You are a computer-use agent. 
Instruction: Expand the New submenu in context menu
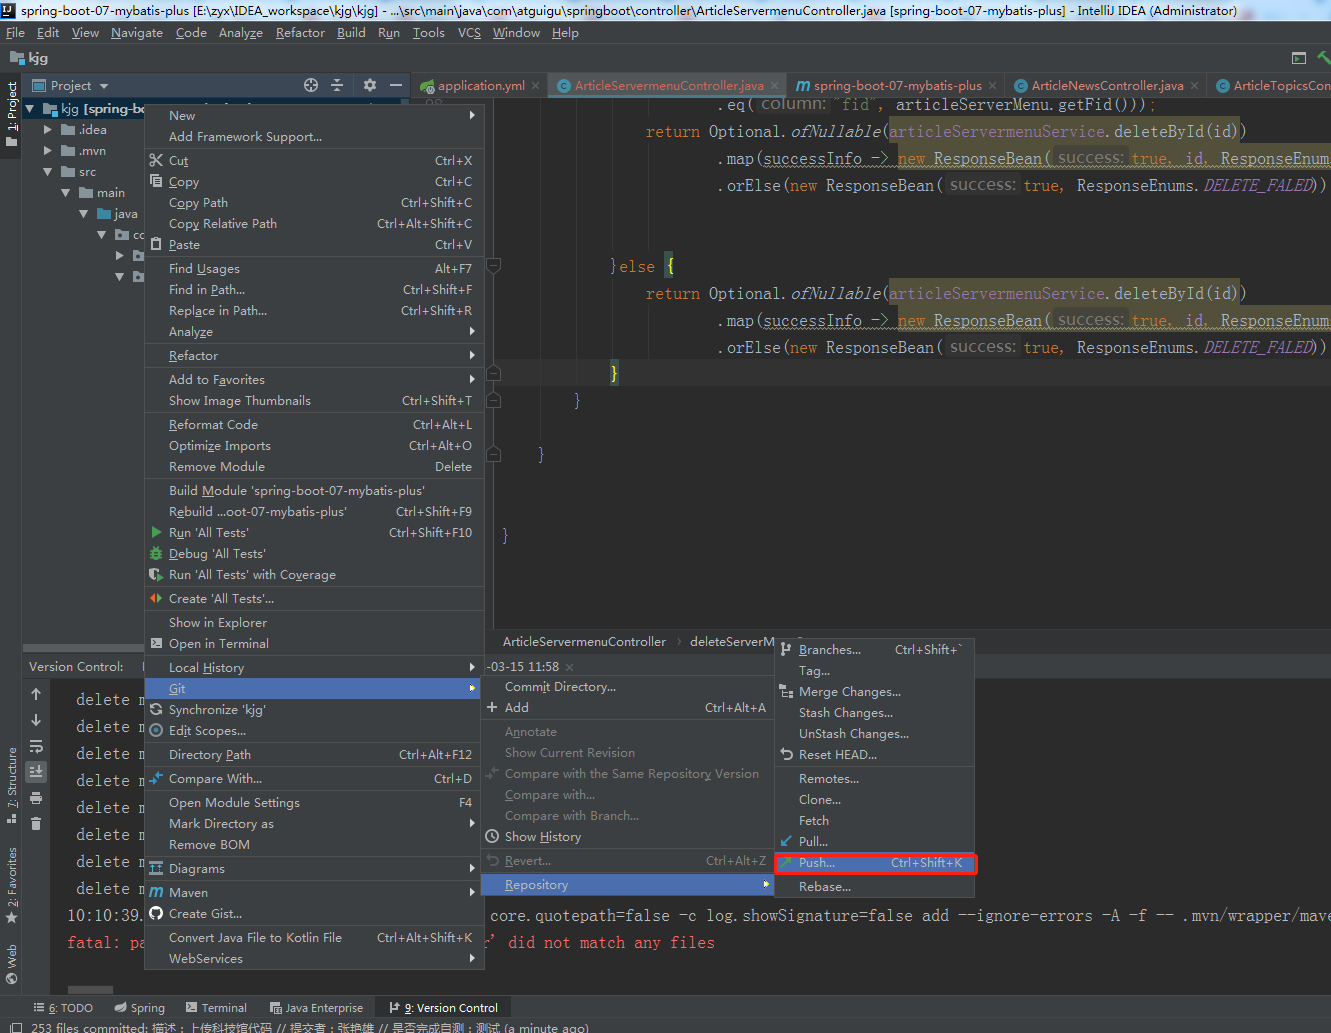click(x=314, y=116)
